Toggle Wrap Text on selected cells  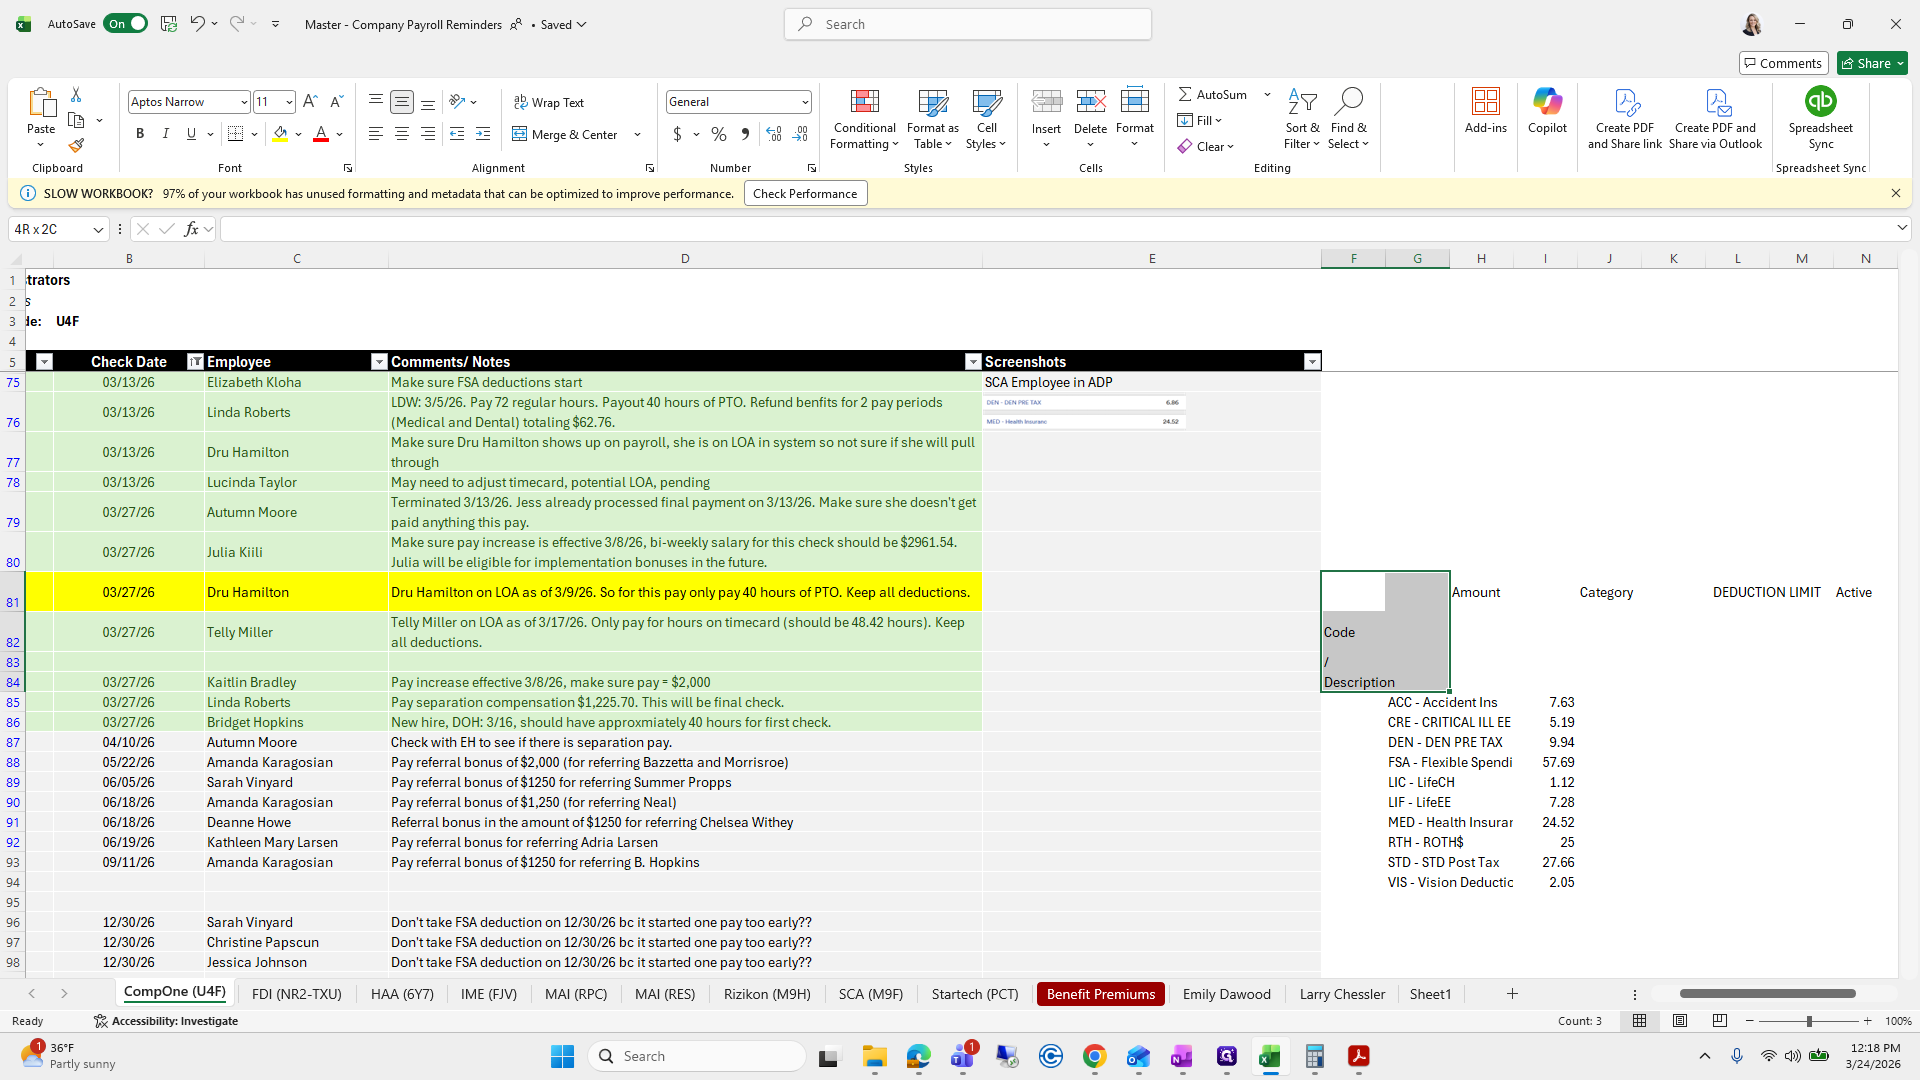(x=549, y=102)
